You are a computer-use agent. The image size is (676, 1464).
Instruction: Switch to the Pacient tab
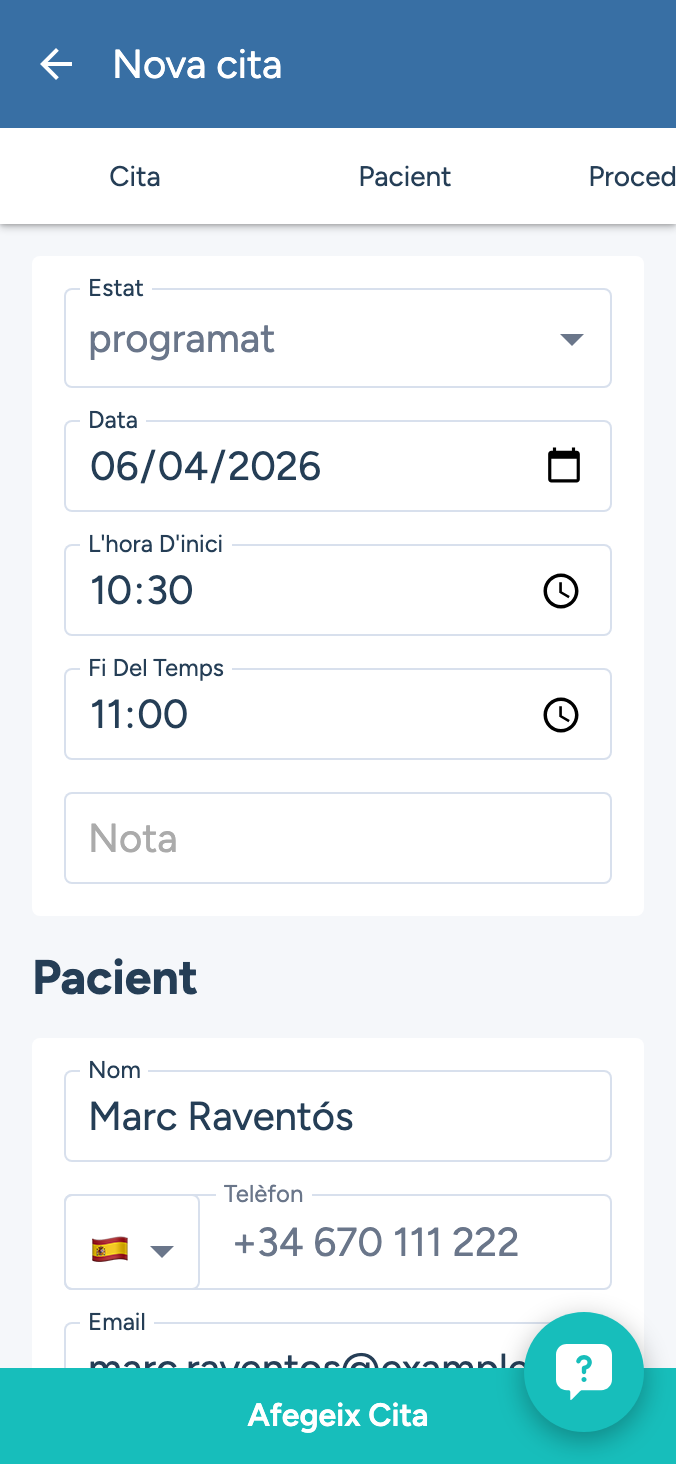coord(405,177)
